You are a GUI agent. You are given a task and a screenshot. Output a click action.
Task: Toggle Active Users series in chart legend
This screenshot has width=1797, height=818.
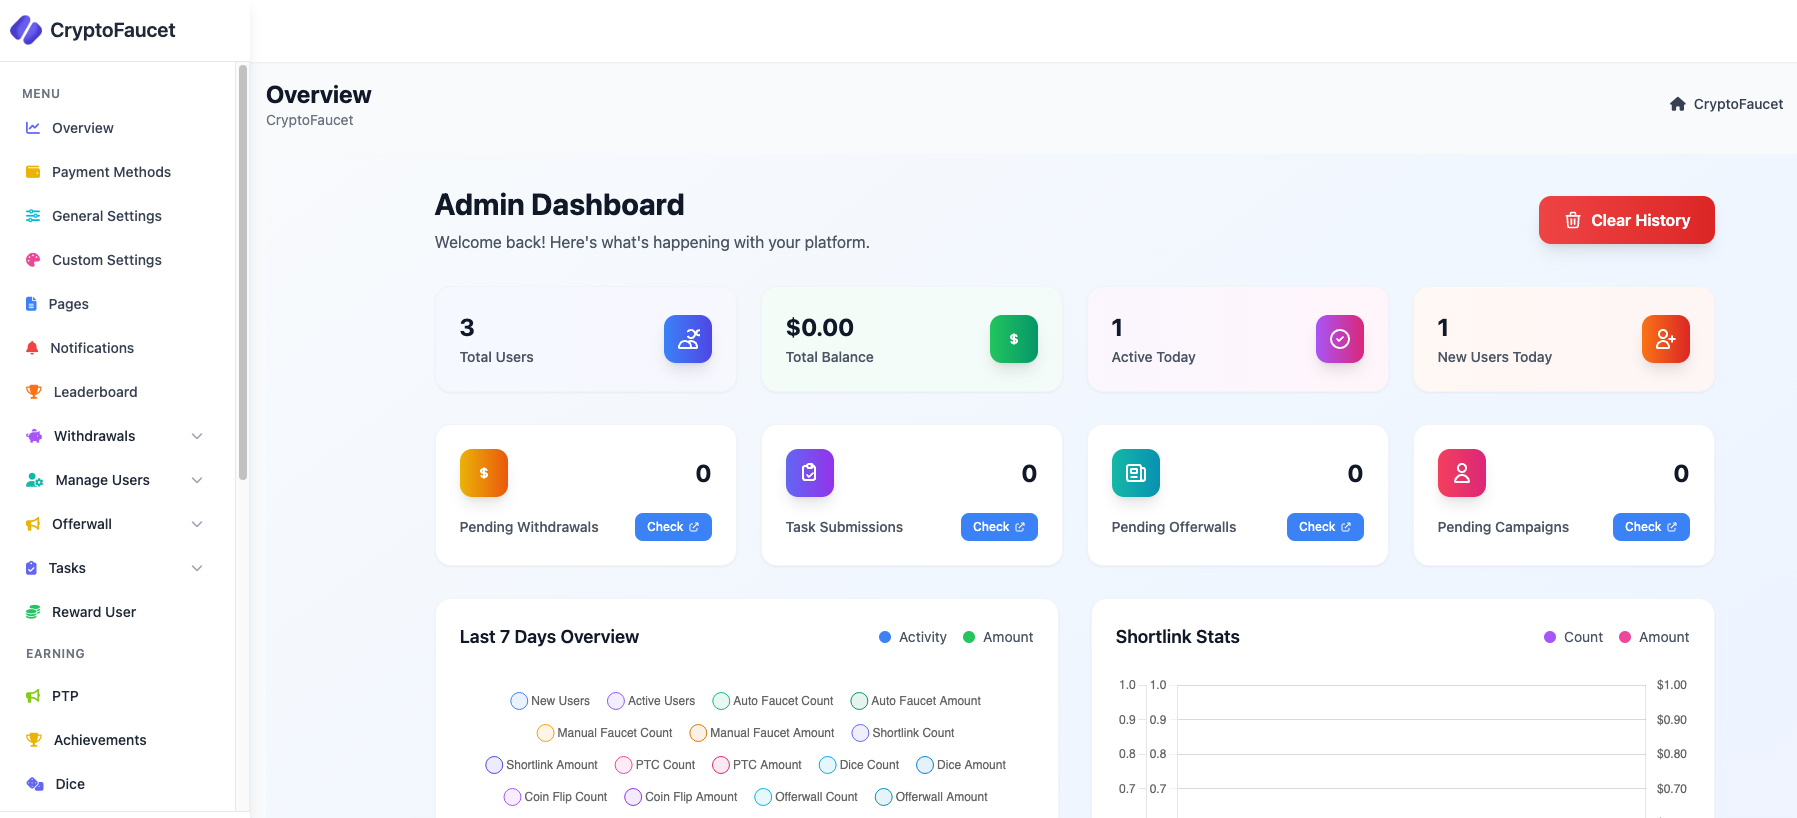(651, 701)
